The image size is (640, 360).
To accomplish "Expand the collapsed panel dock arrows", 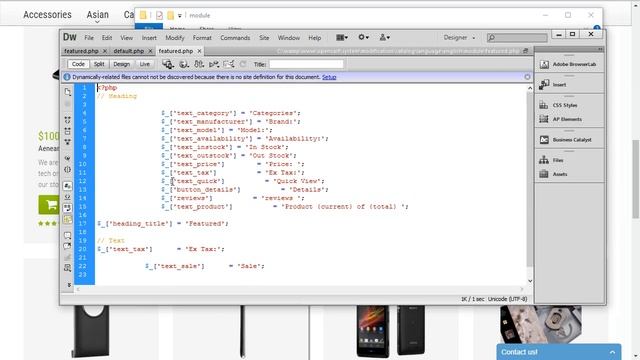I will (600, 49).
